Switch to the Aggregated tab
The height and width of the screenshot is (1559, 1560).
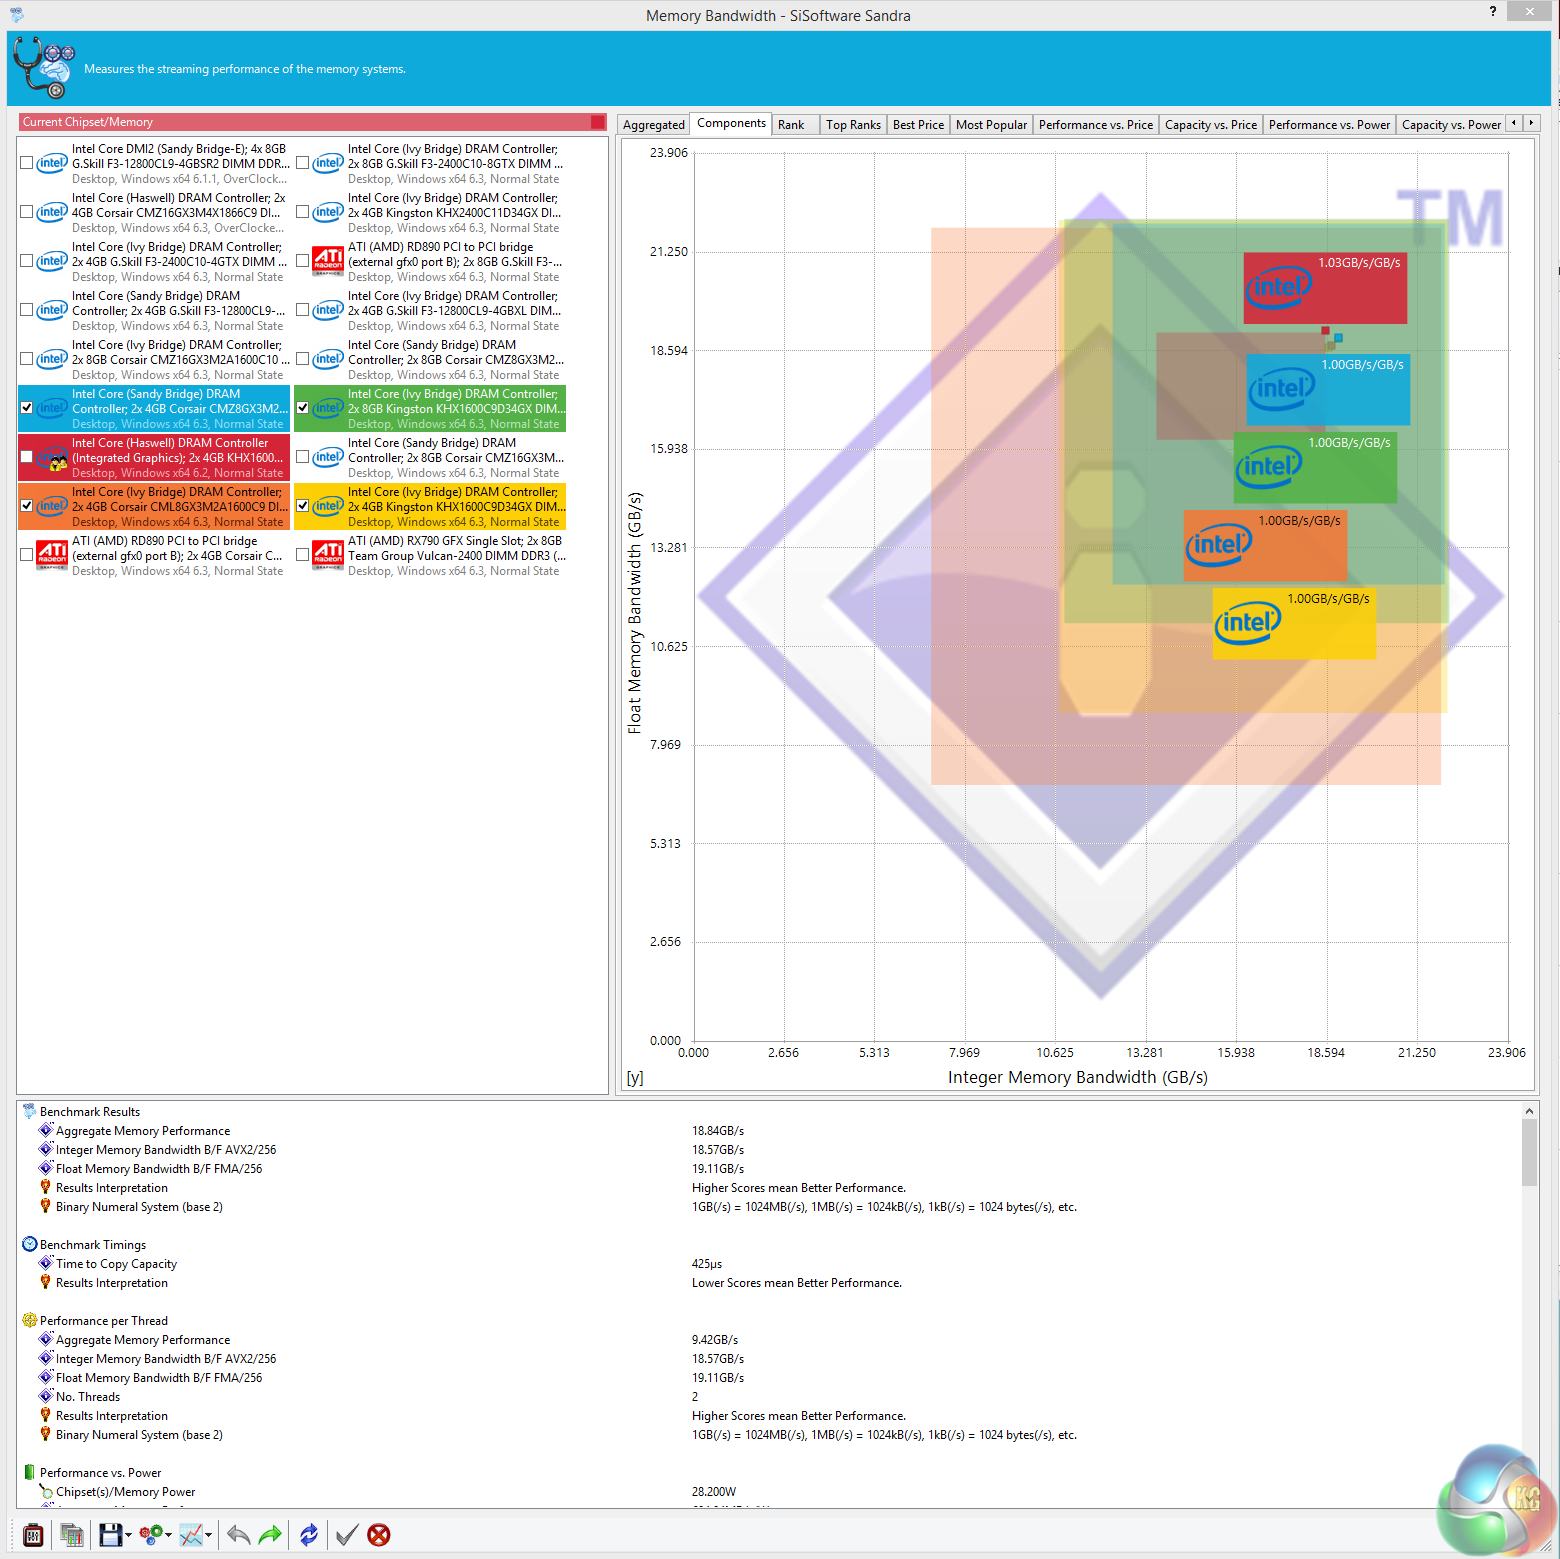pyautogui.click(x=654, y=125)
